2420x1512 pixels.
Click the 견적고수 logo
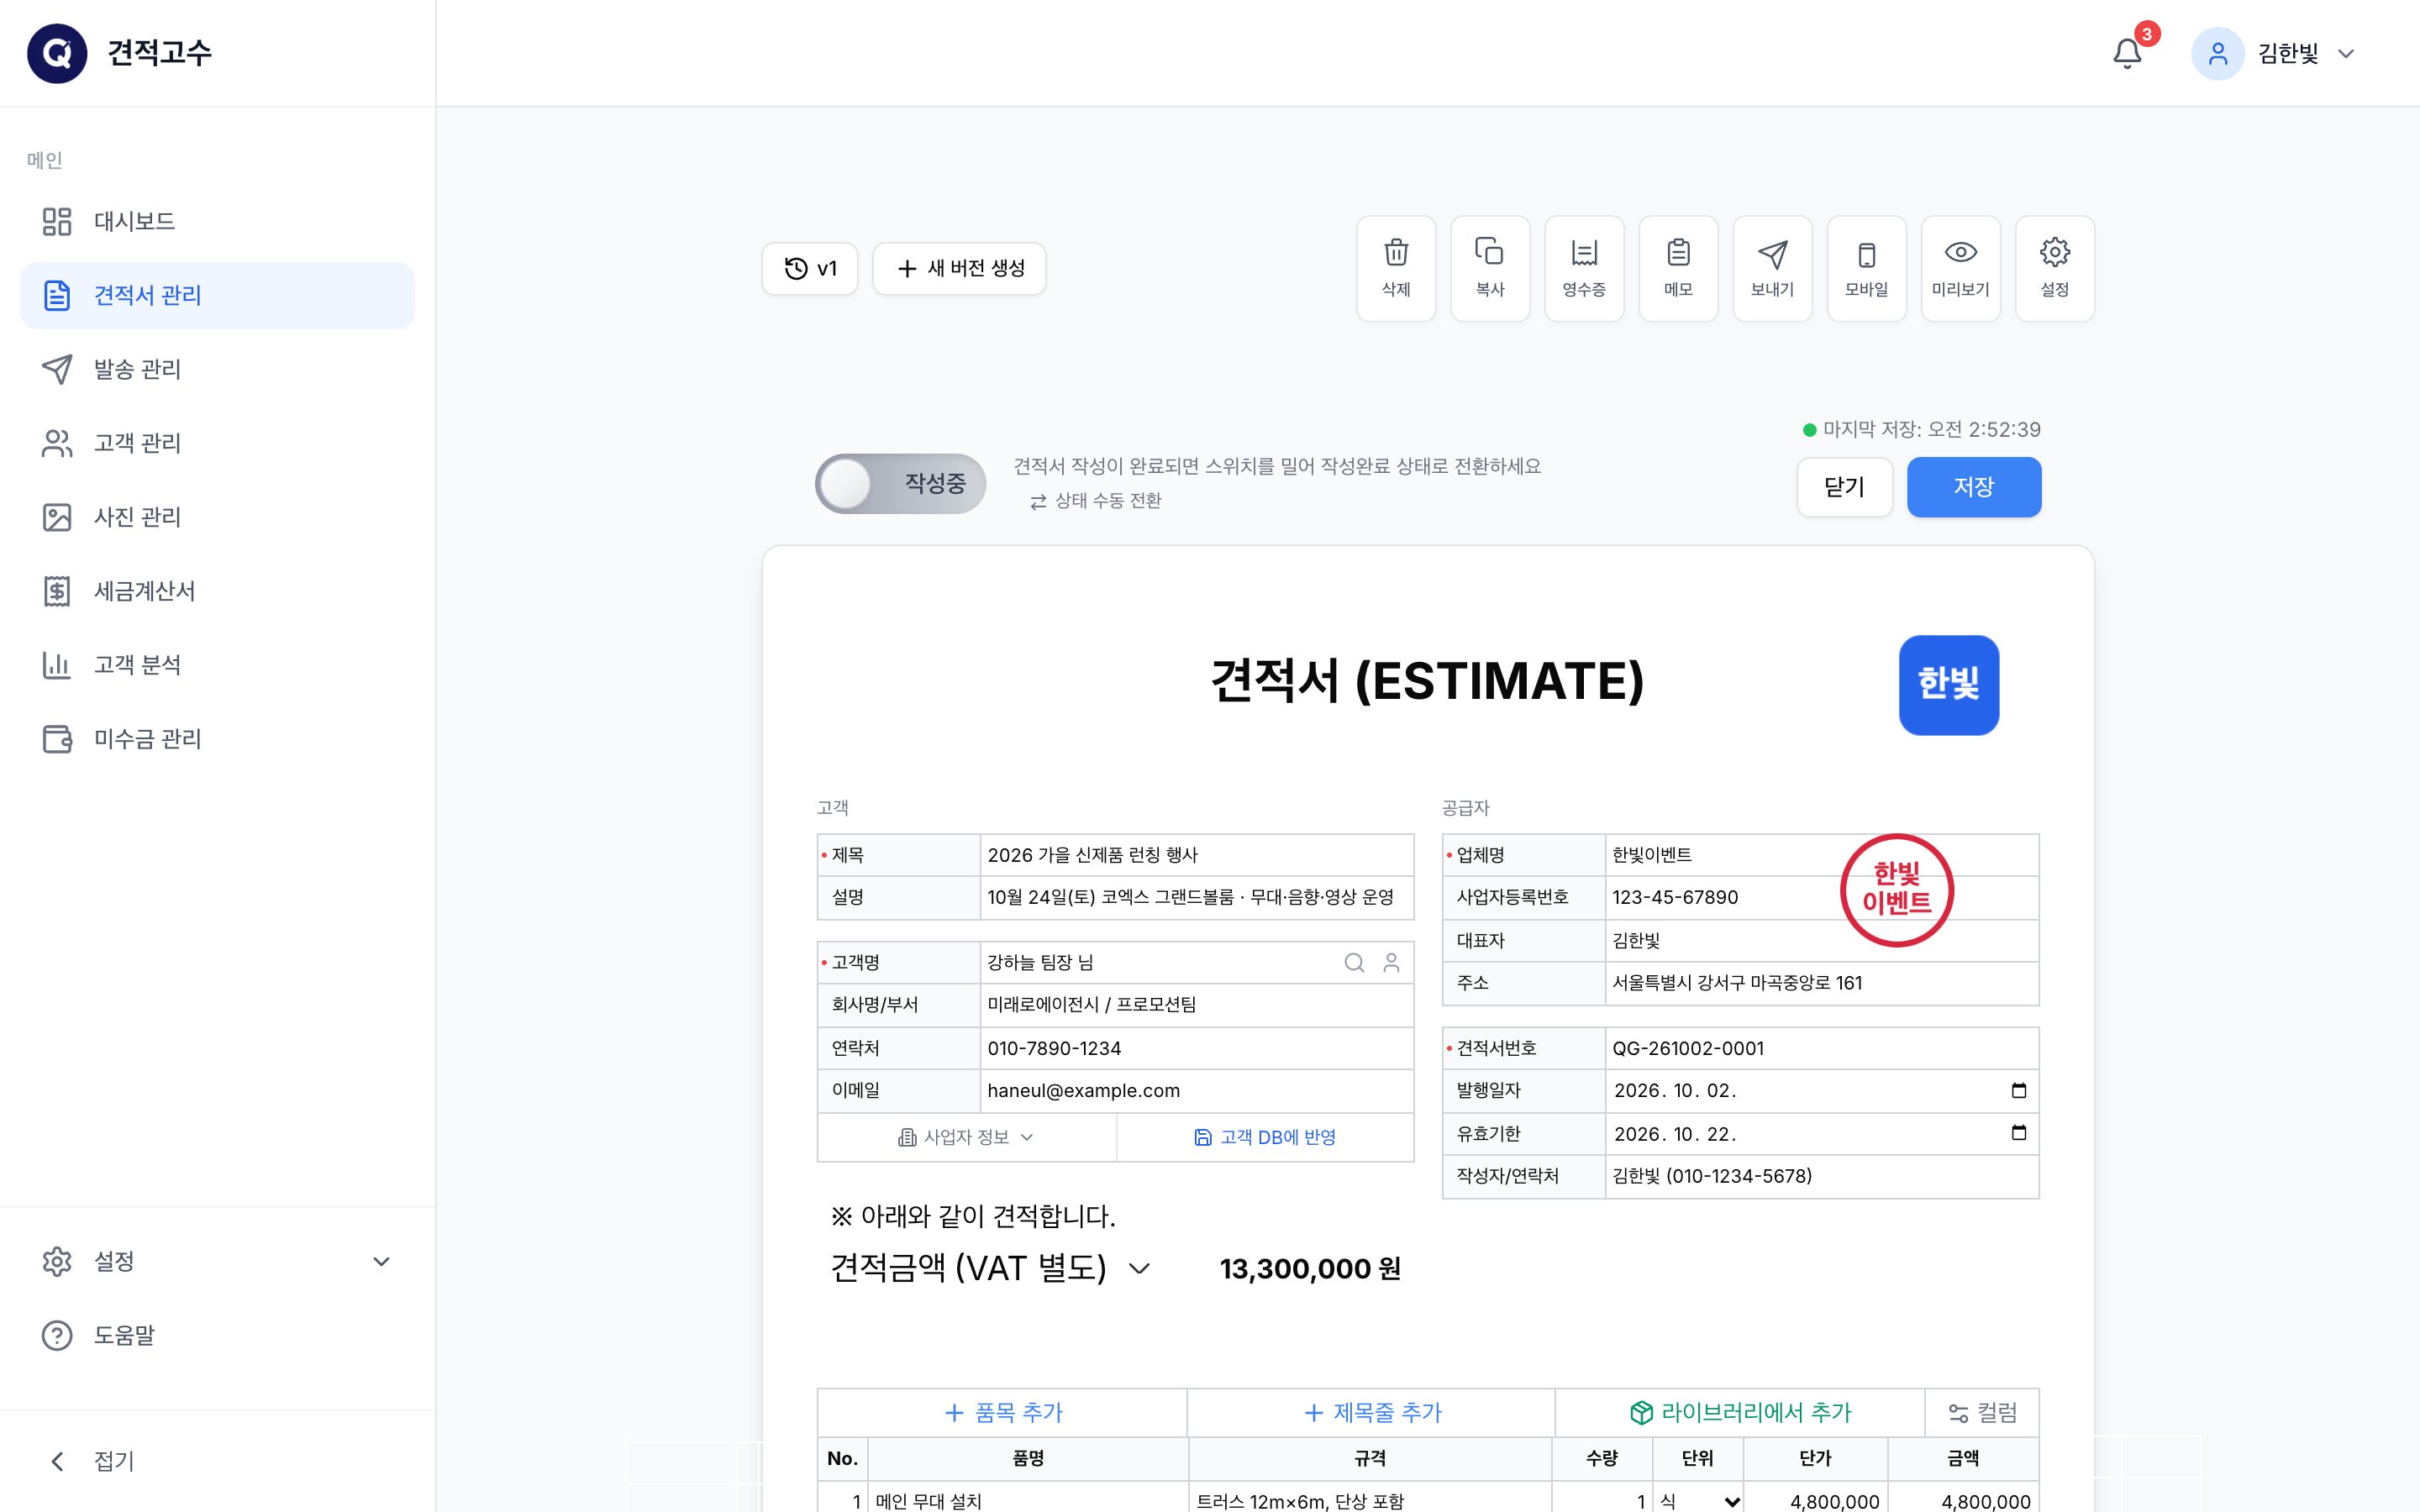click(x=57, y=53)
